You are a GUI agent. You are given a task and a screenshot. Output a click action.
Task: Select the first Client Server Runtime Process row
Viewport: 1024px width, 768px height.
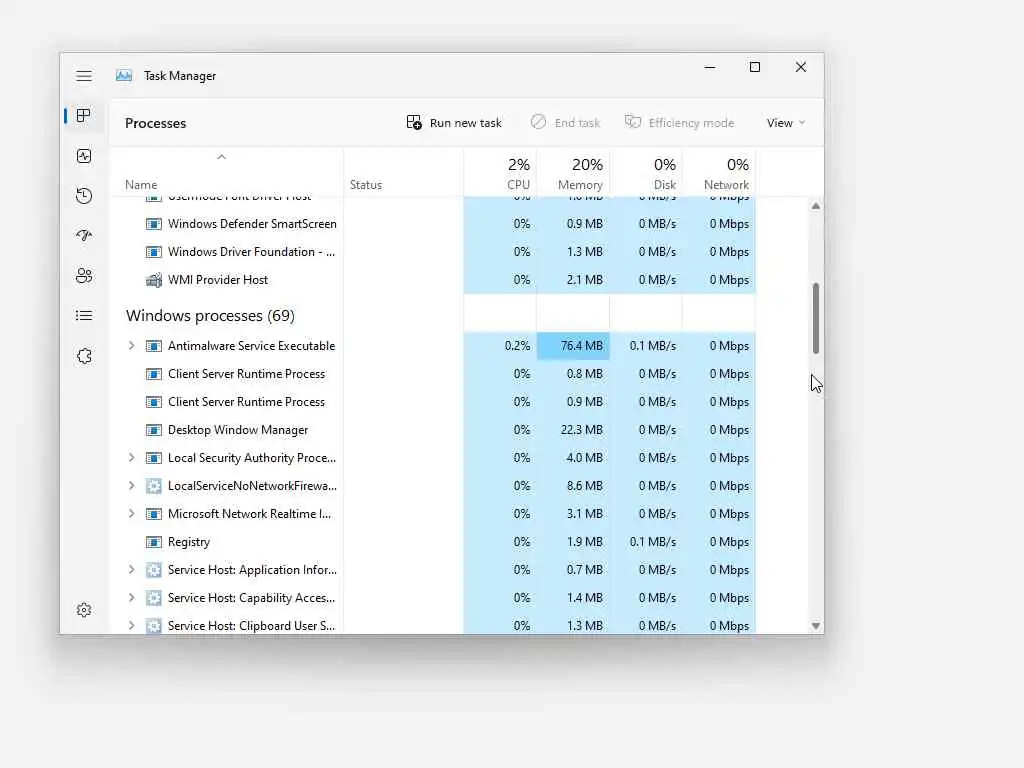point(432,374)
